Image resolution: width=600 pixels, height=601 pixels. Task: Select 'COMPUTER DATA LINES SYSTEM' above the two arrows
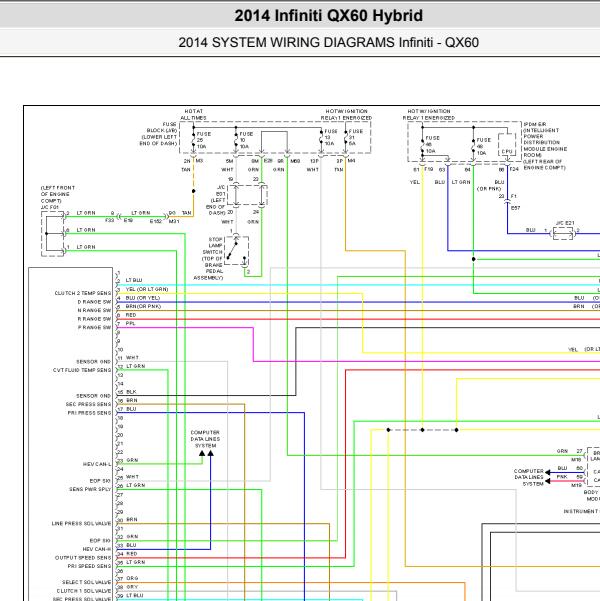point(205,439)
